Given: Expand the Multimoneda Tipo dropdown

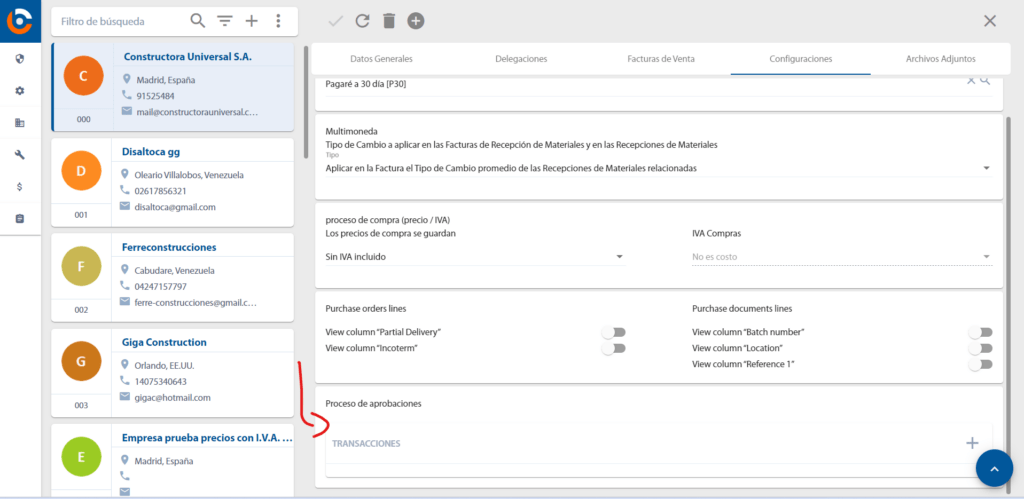Looking at the screenshot, I should click(x=986, y=168).
